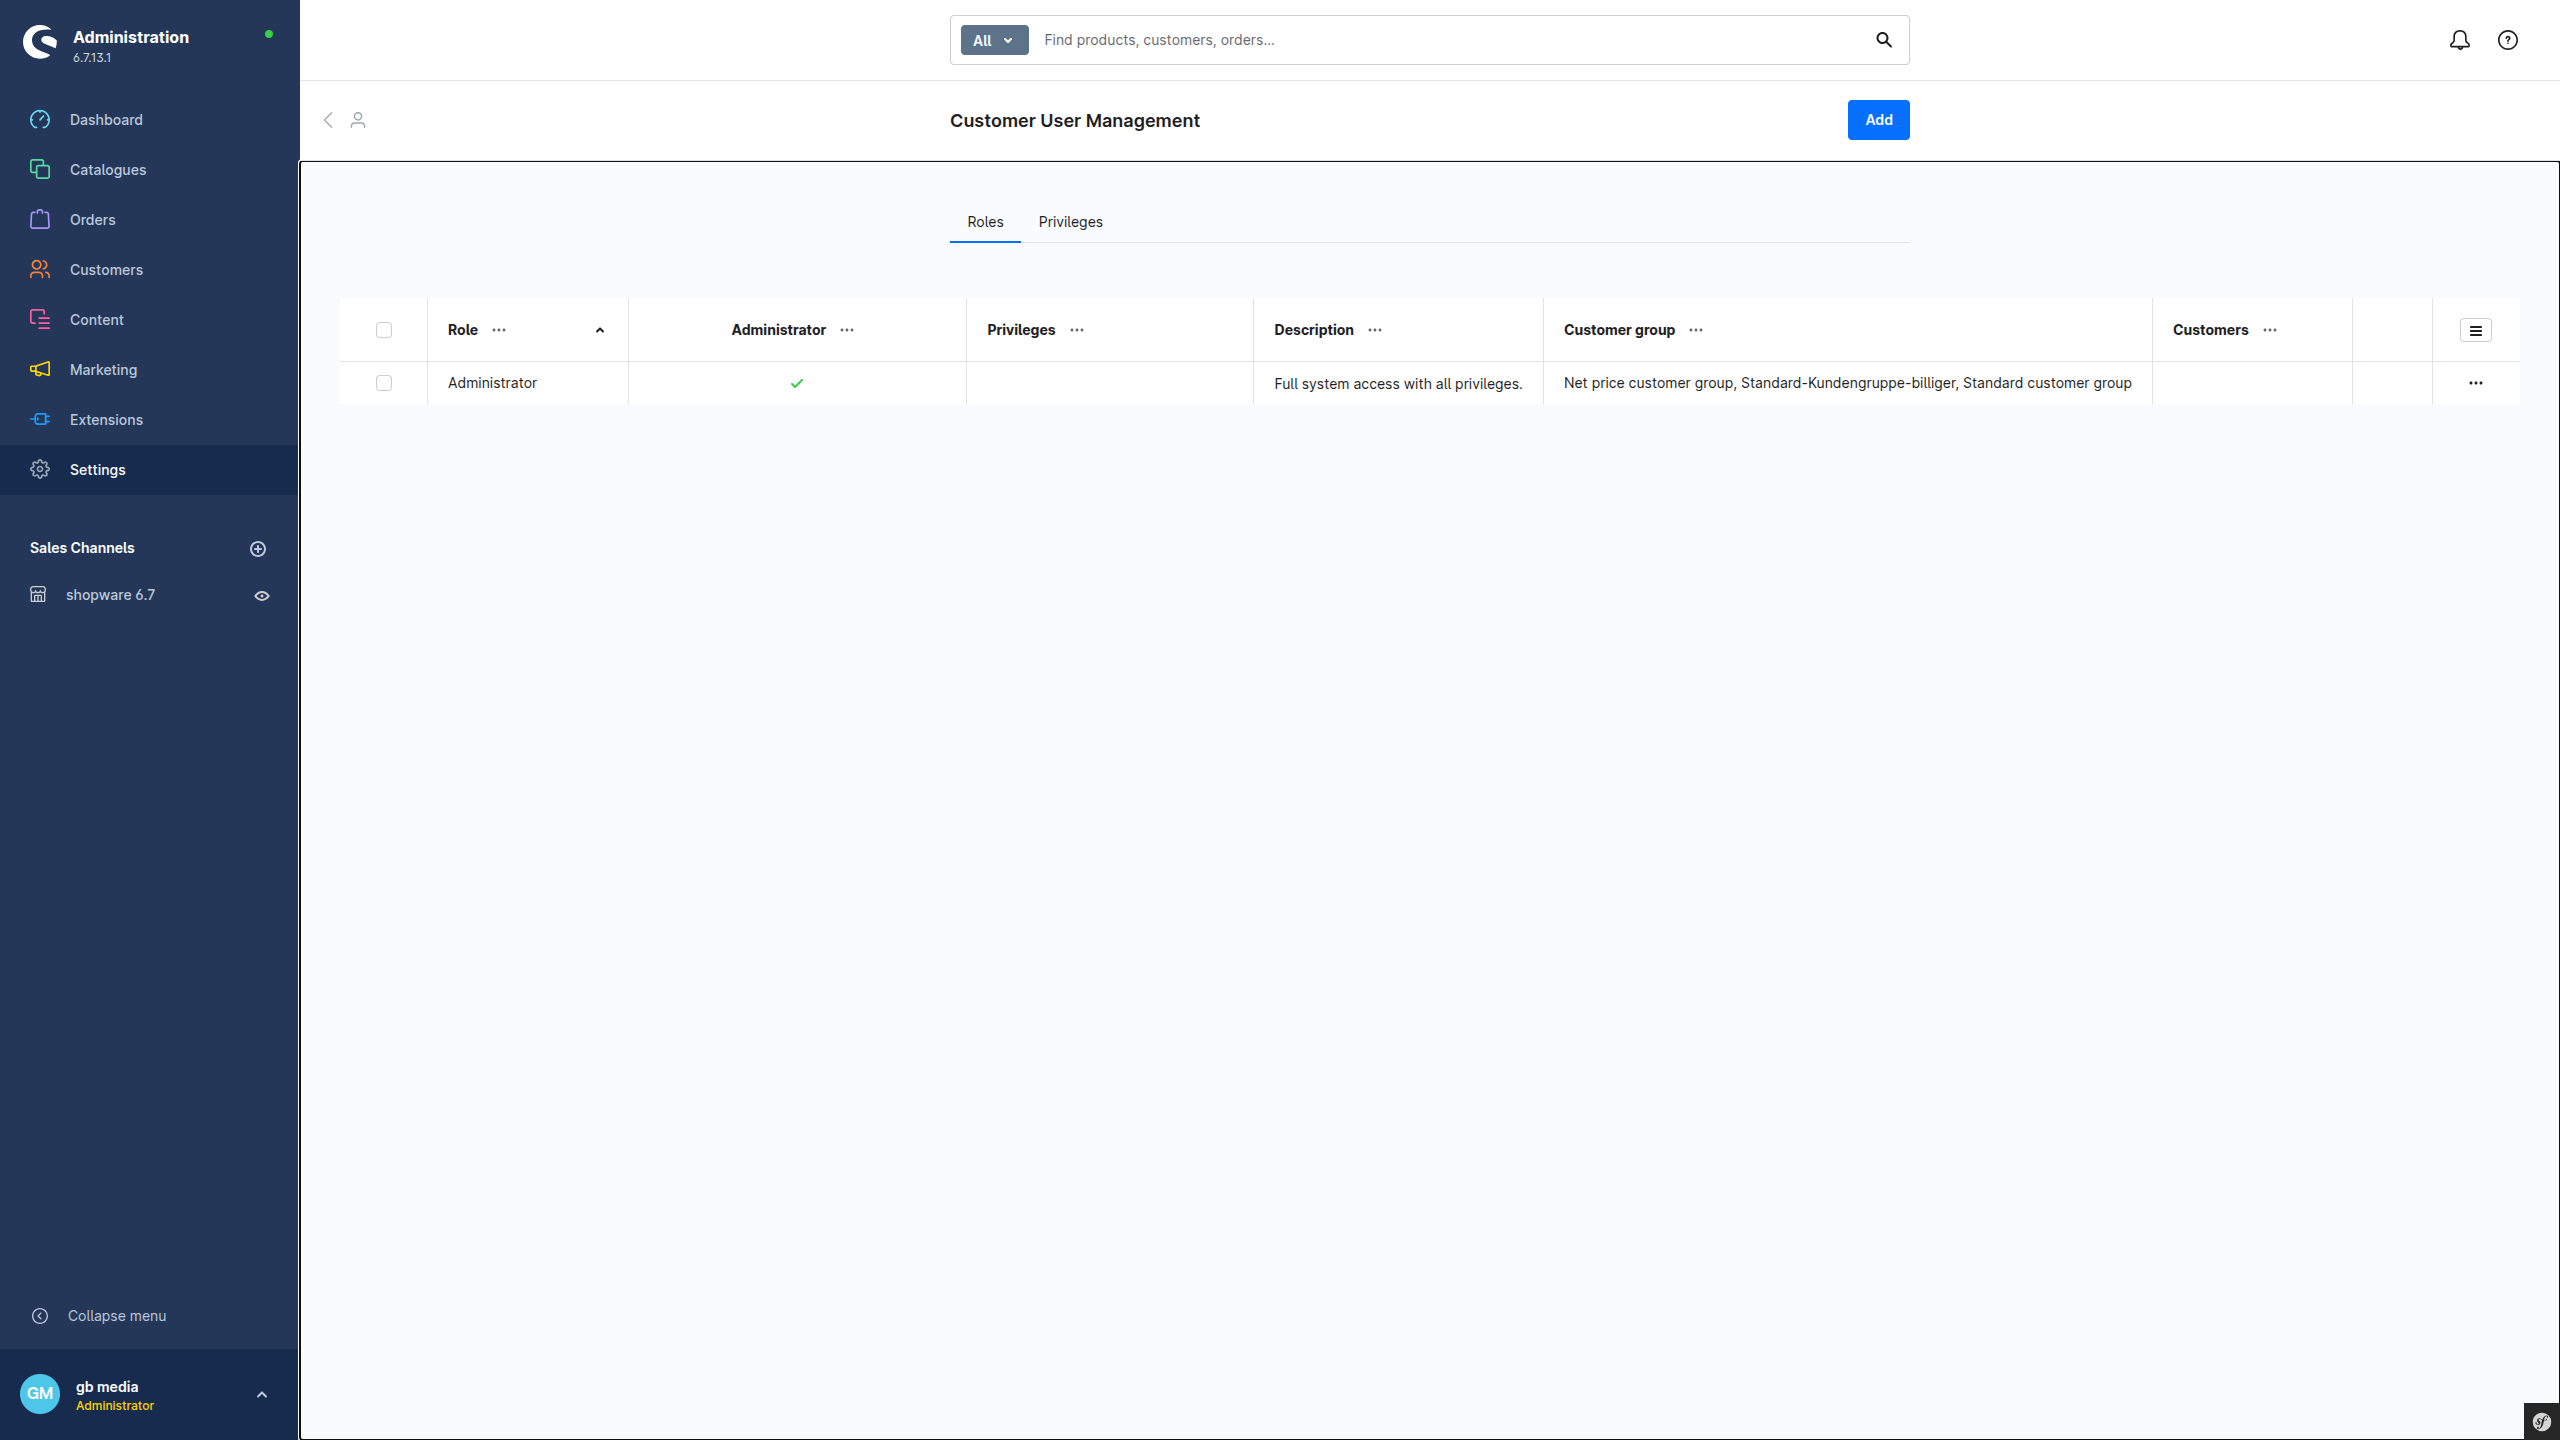Open Symfony debug toolbar icon
Viewport: 2560px width, 1440px height.
coord(2542,1422)
